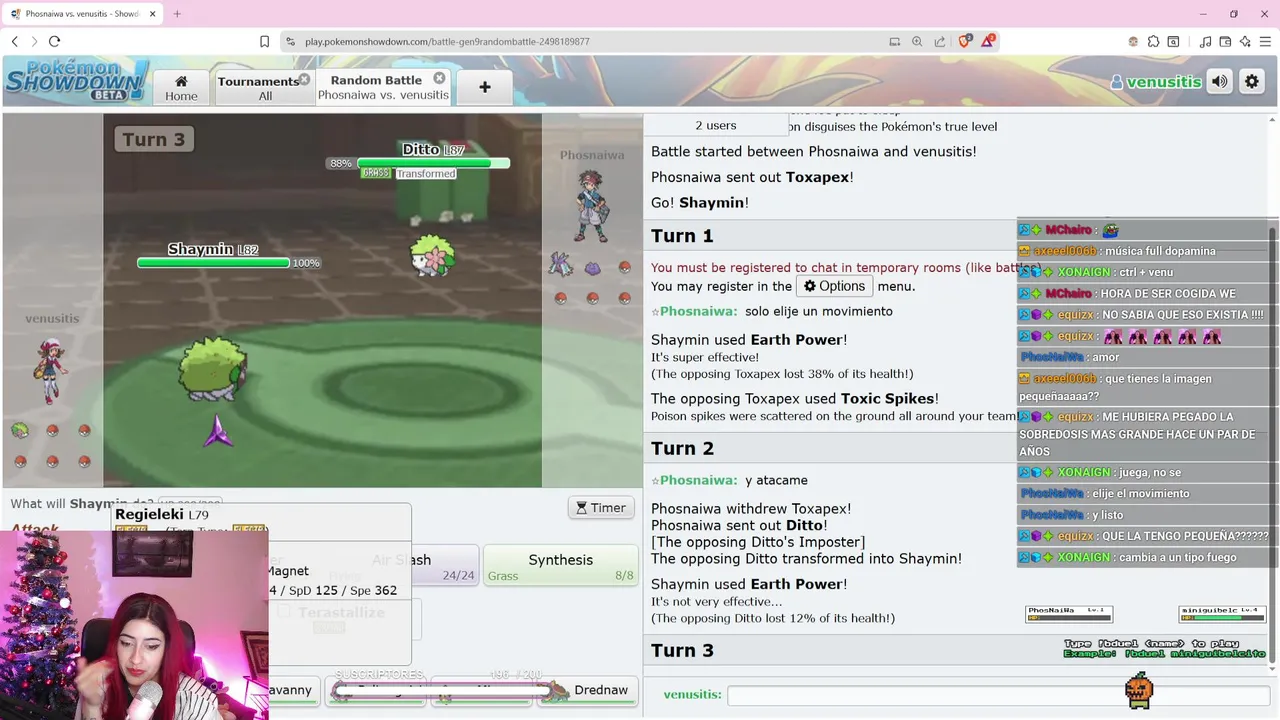
Task: Open the music playlist icon
Action: 1205,41
